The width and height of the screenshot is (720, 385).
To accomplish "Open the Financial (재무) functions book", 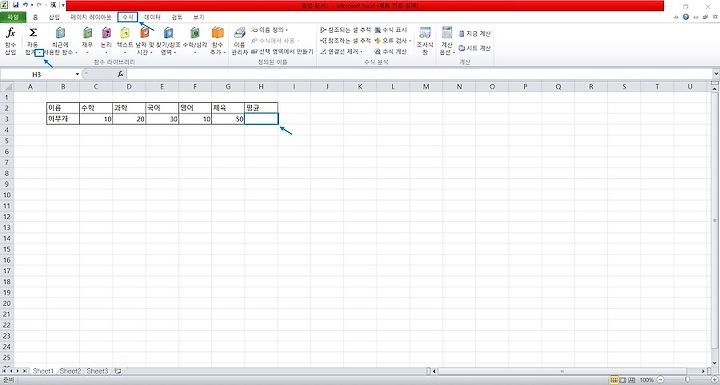I will click(x=87, y=33).
